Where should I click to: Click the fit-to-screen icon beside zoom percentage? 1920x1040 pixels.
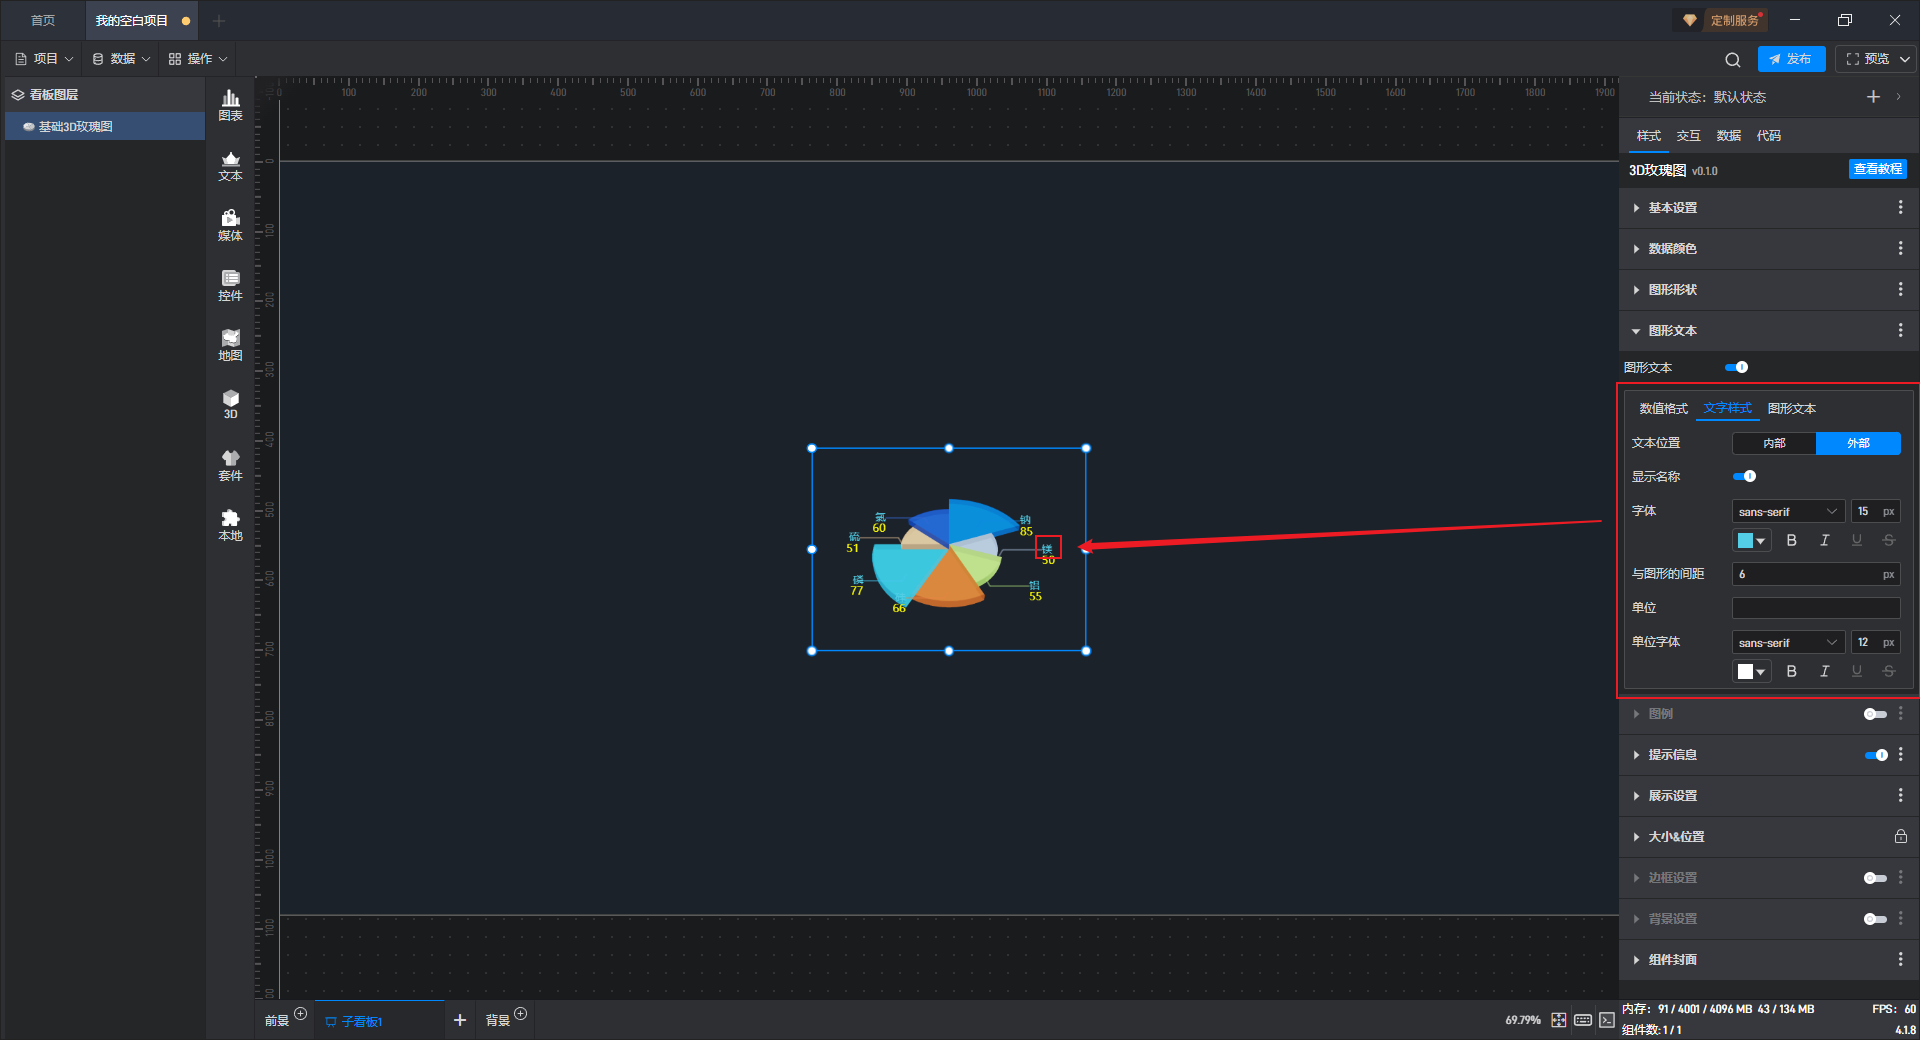pyautogui.click(x=1558, y=1020)
